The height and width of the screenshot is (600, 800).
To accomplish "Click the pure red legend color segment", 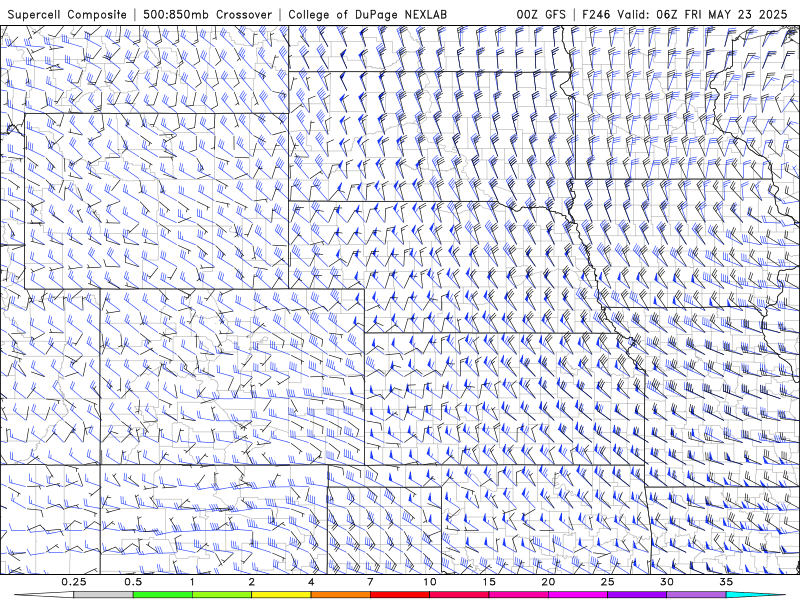I will click(x=400, y=595).
